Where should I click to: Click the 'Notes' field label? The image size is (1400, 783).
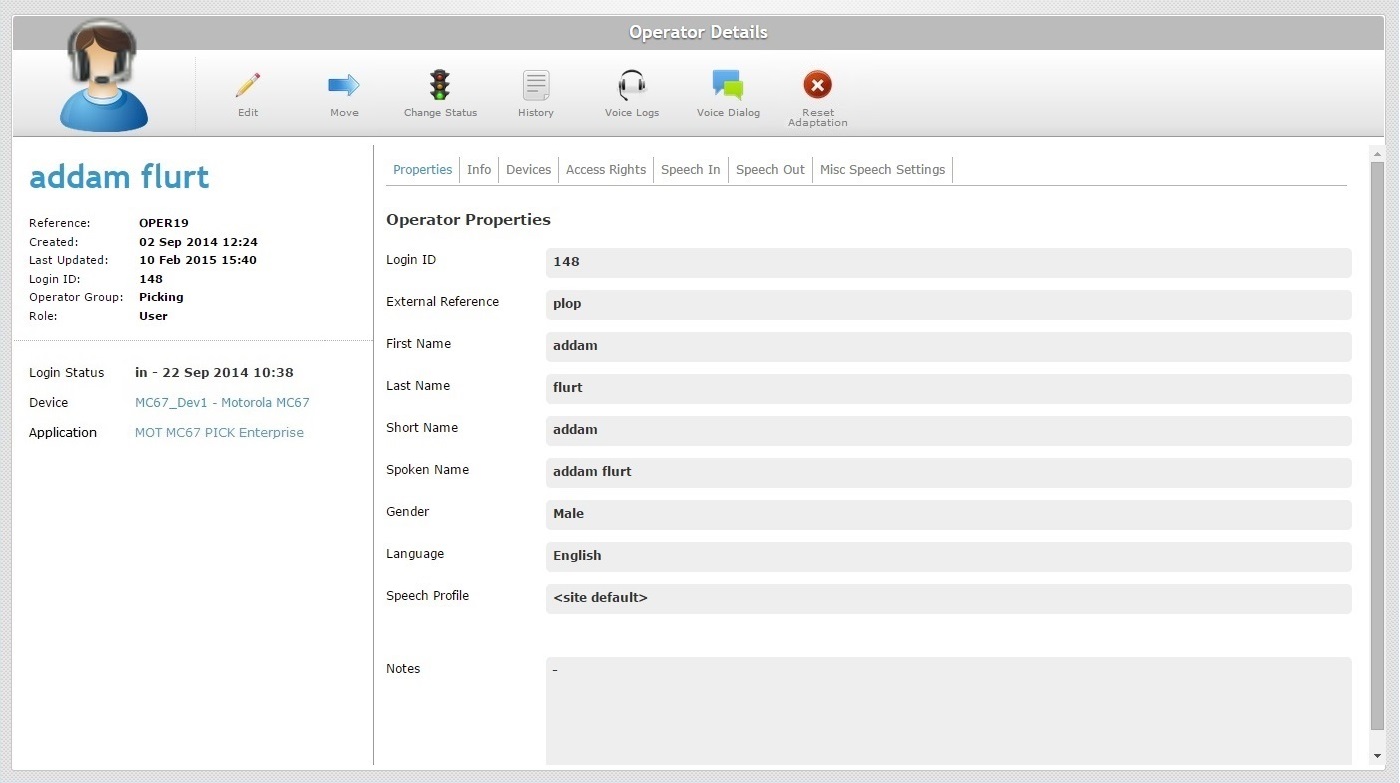point(403,669)
